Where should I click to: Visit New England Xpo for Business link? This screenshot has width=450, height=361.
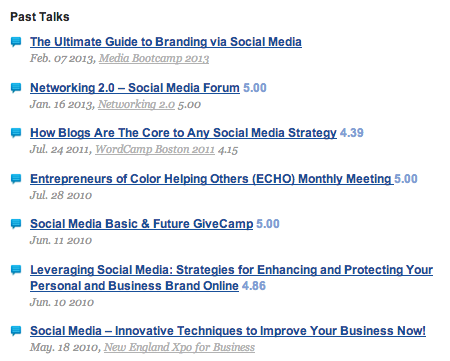tap(179, 348)
